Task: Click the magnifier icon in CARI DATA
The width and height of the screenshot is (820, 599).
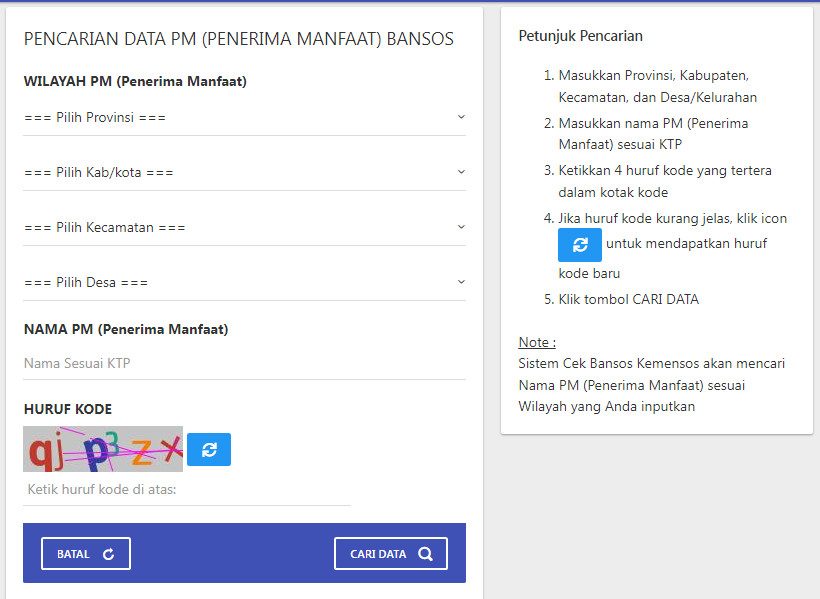Action: [425, 554]
